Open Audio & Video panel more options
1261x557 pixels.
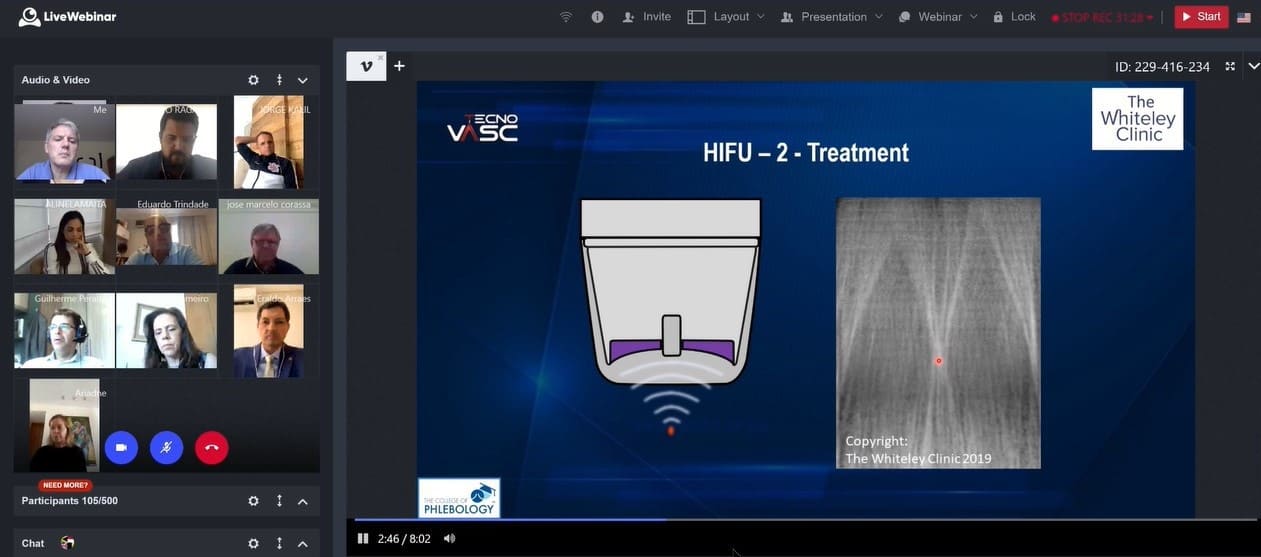tap(279, 80)
